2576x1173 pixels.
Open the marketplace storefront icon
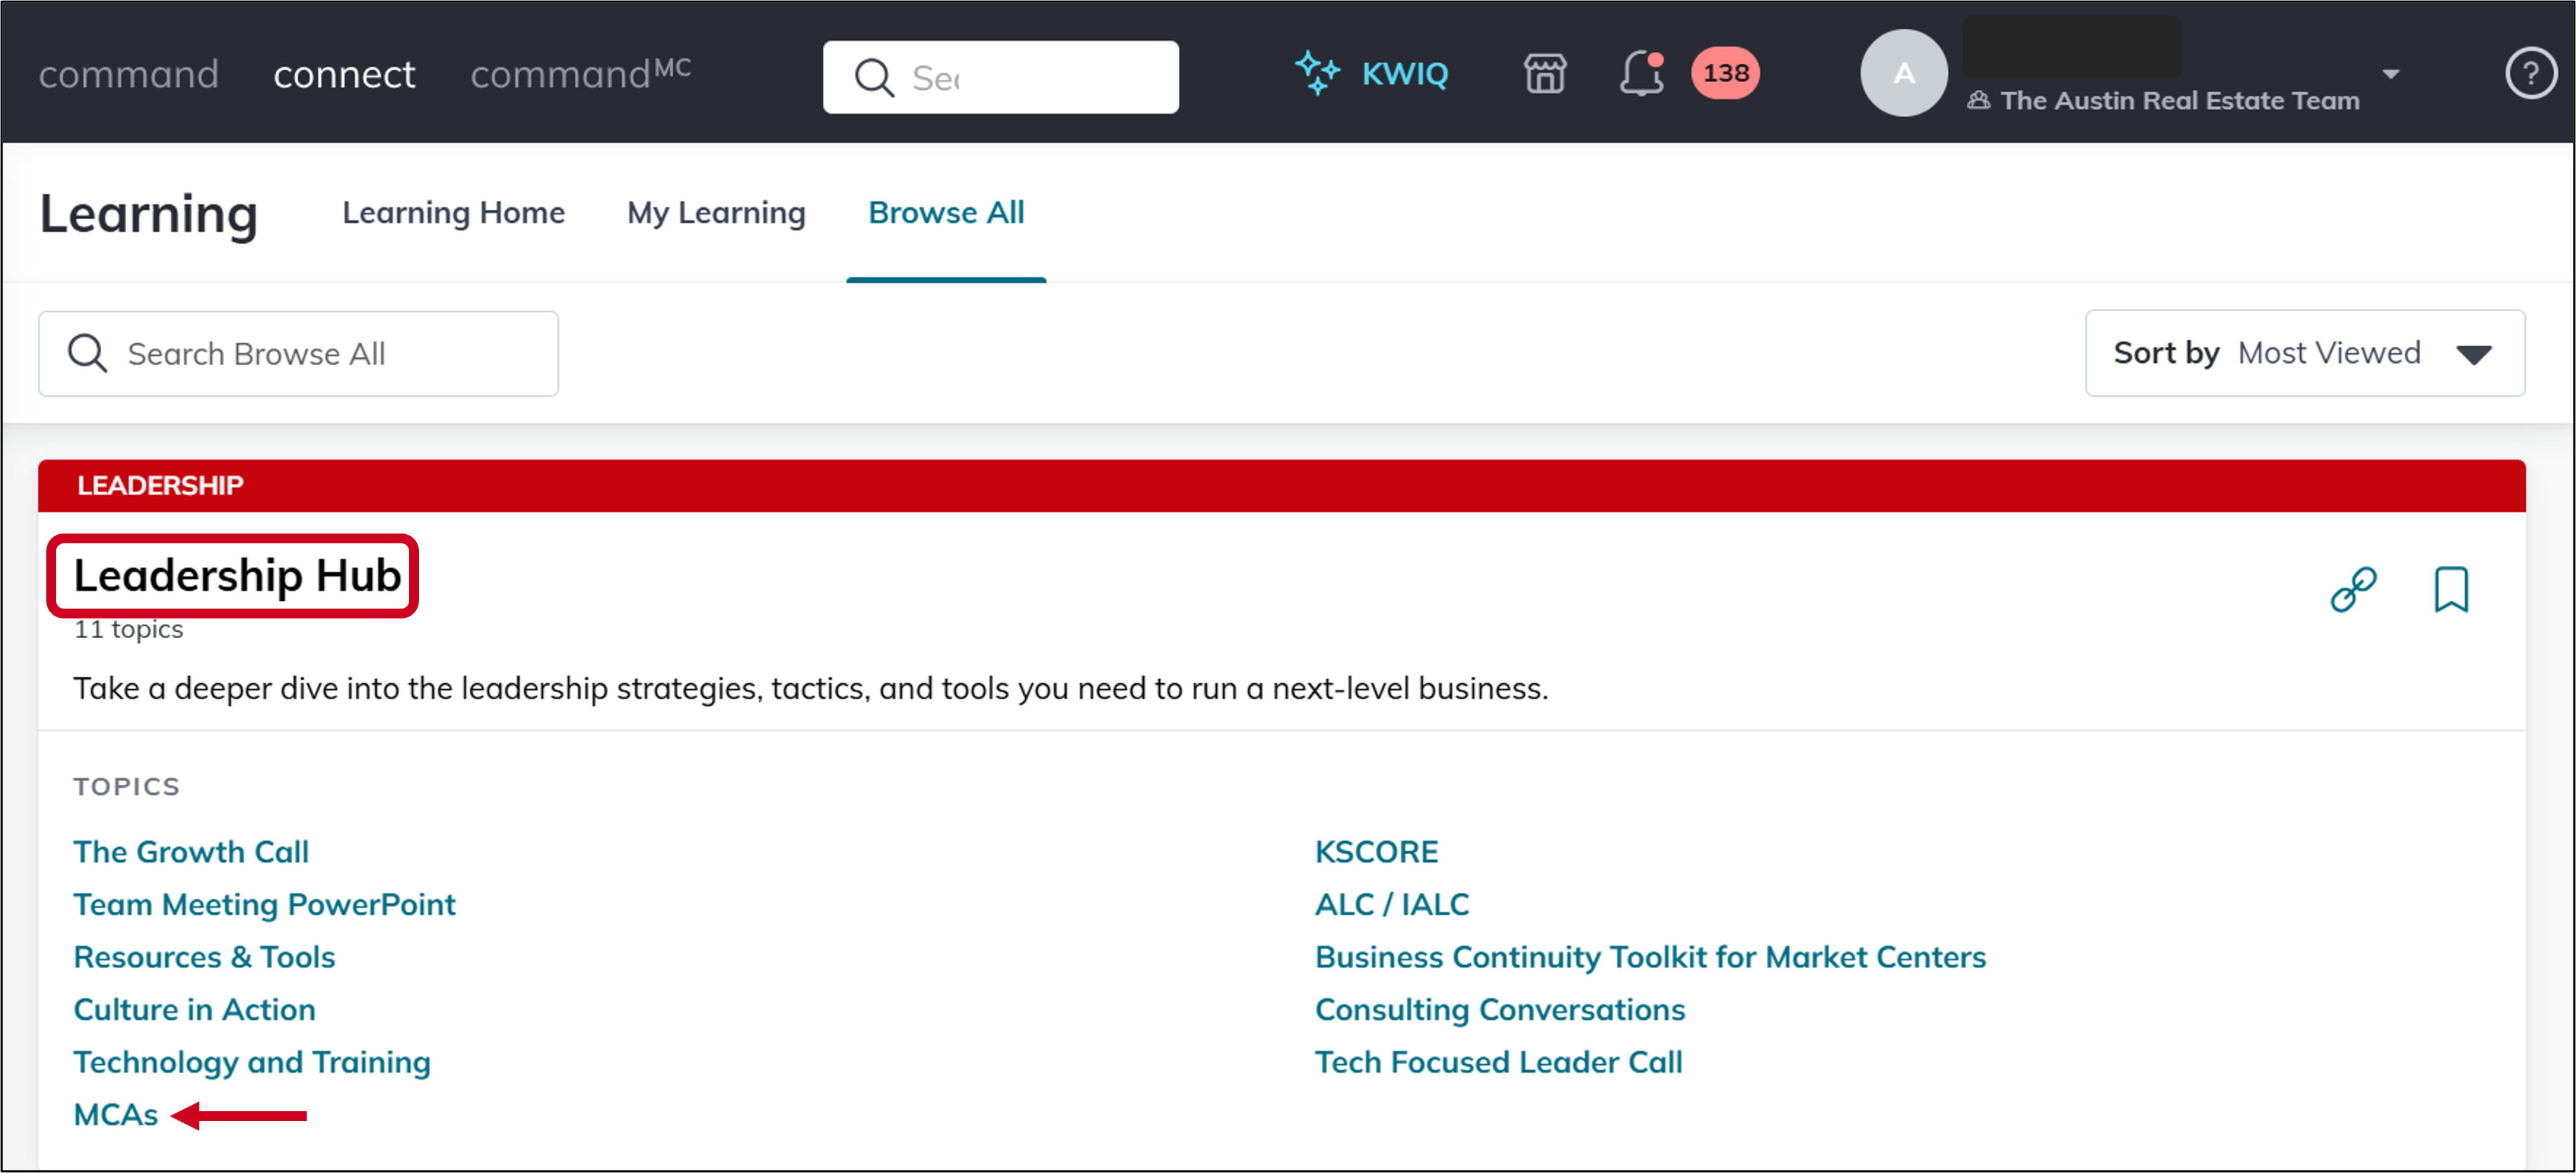pyautogui.click(x=1544, y=73)
